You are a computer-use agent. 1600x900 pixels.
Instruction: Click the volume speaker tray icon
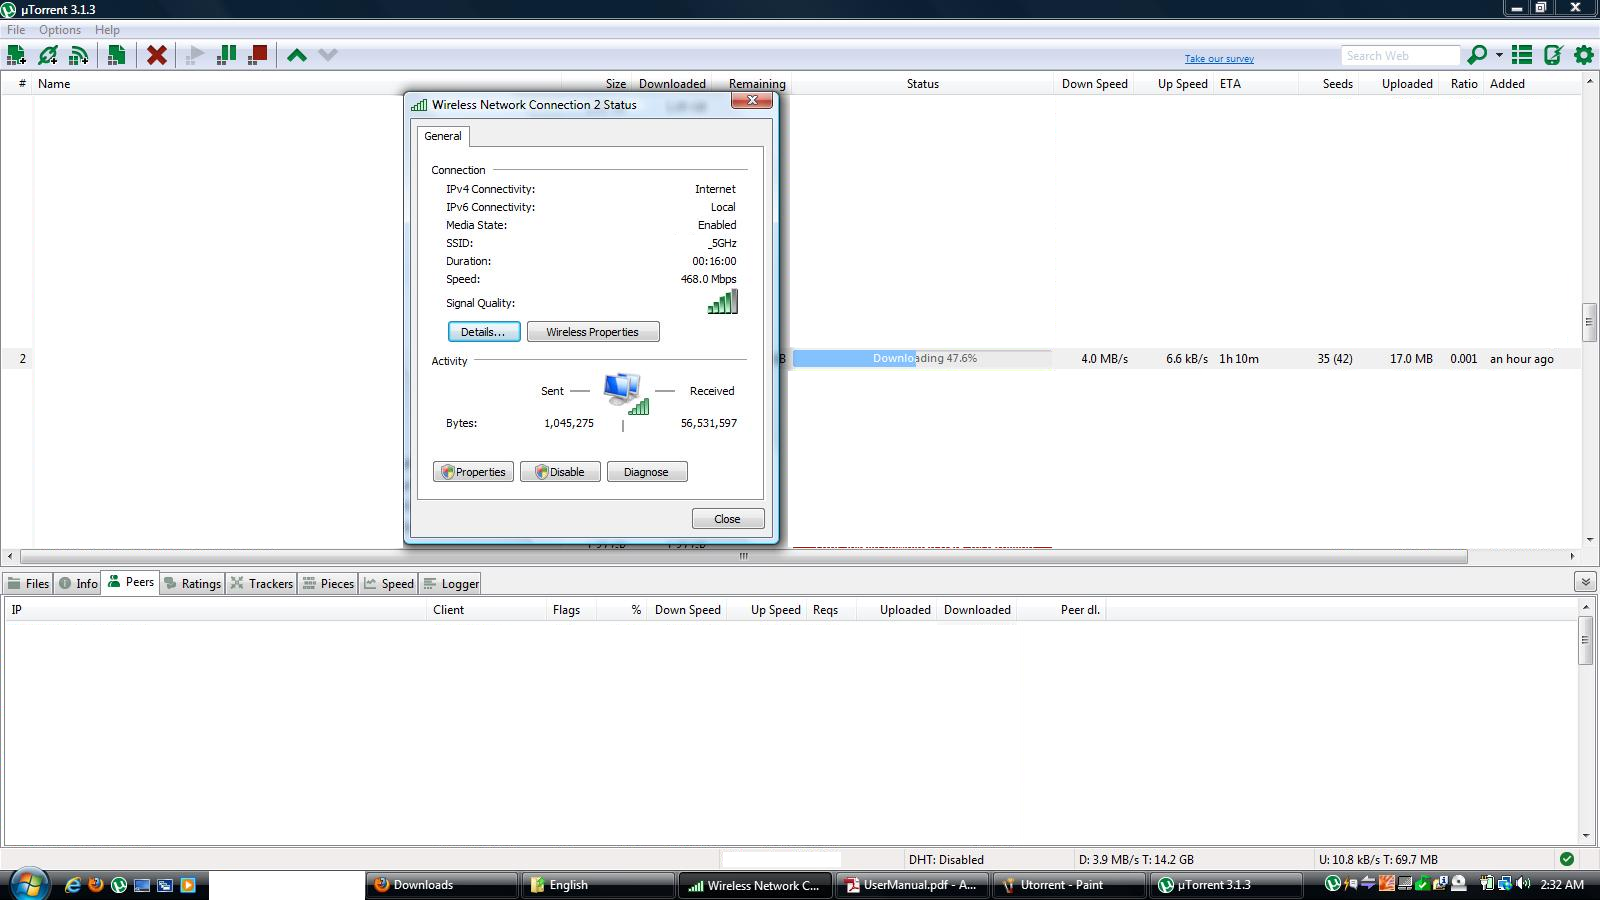pos(1523,884)
